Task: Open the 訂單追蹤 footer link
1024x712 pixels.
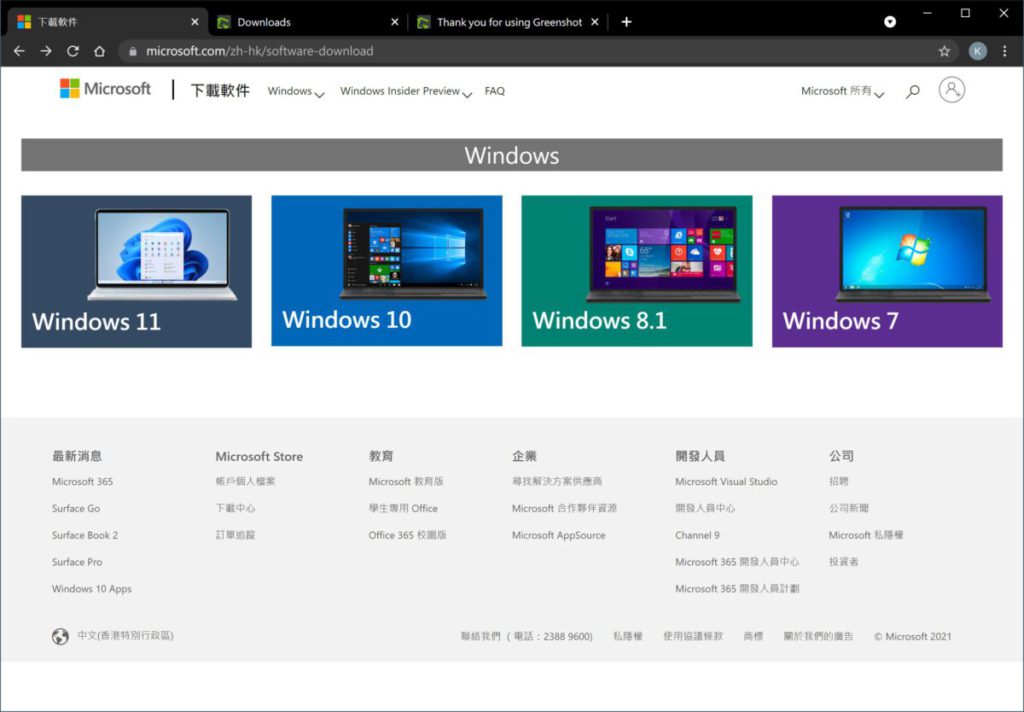Action: [x=235, y=535]
